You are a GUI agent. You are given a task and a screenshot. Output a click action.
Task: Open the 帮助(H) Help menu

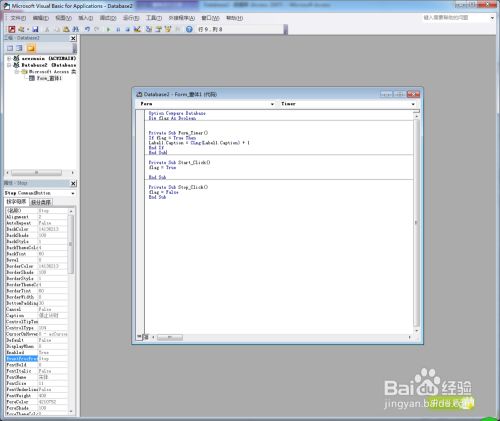[x=234, y=18]
